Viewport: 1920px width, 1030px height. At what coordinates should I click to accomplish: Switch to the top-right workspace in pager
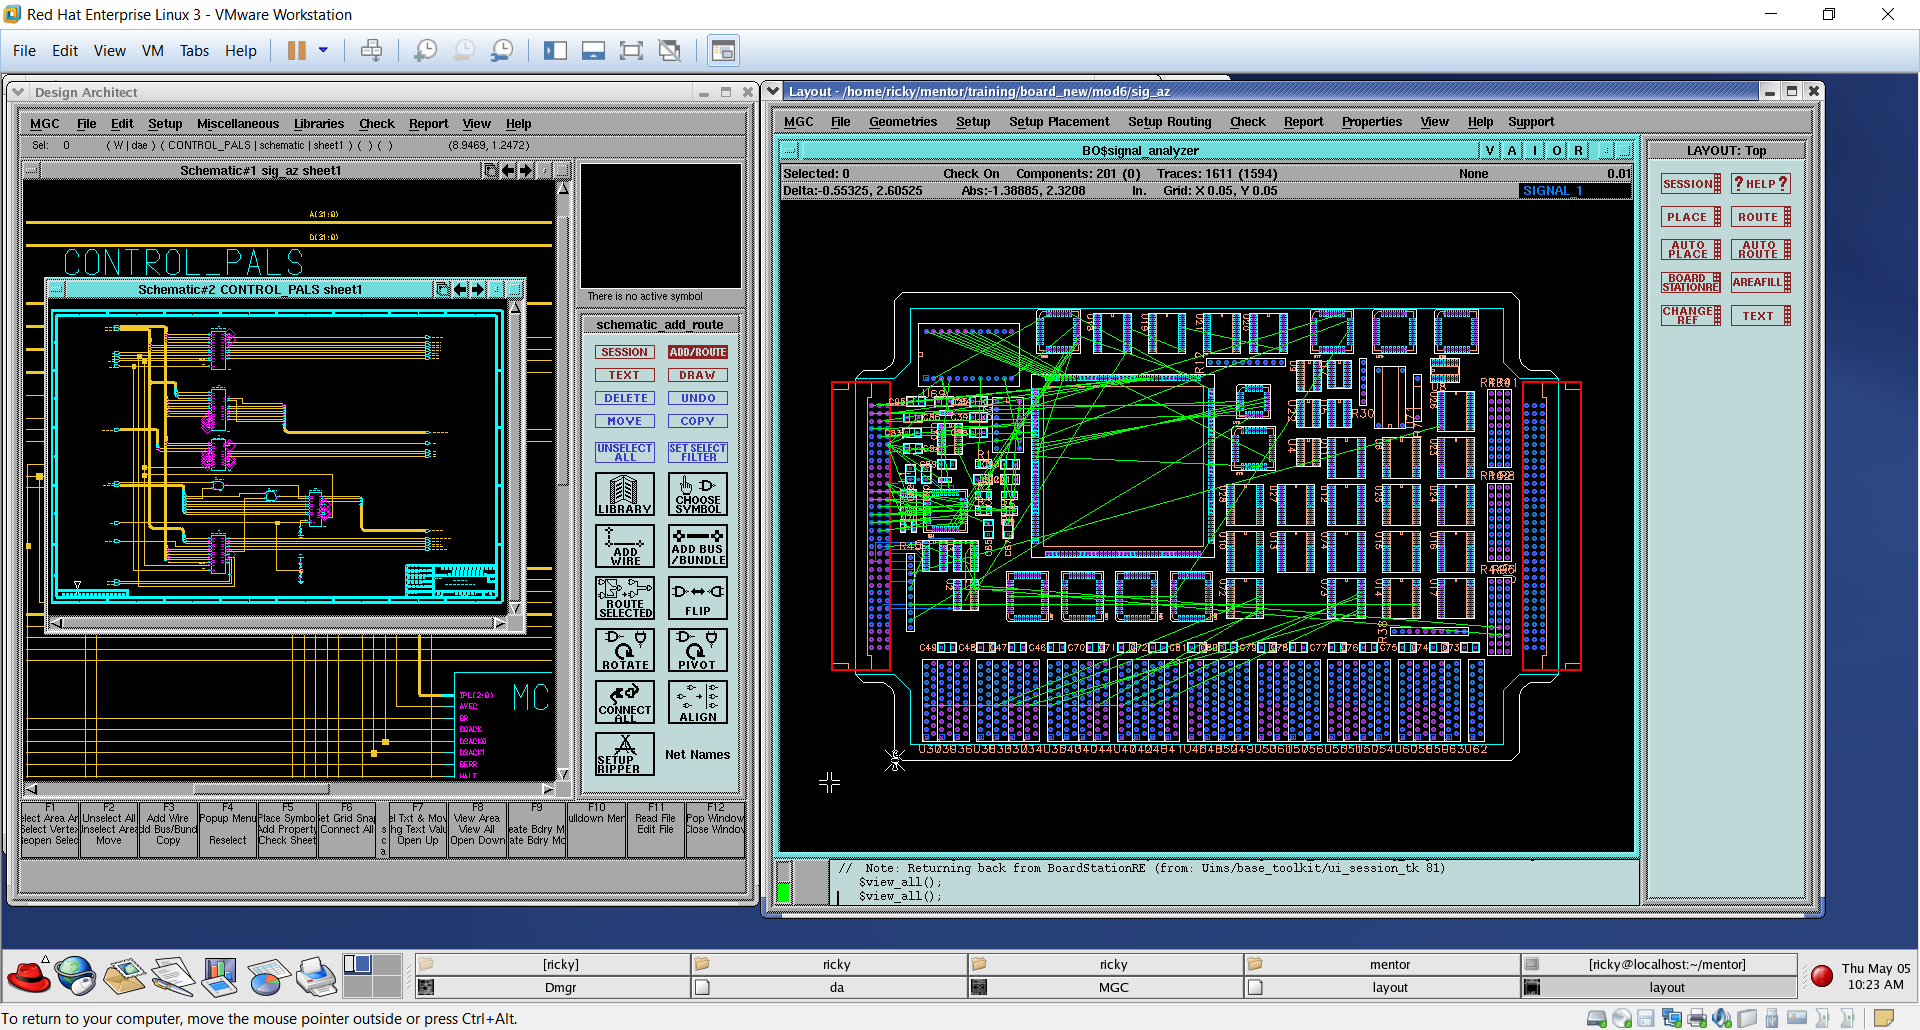pos(386,964)
